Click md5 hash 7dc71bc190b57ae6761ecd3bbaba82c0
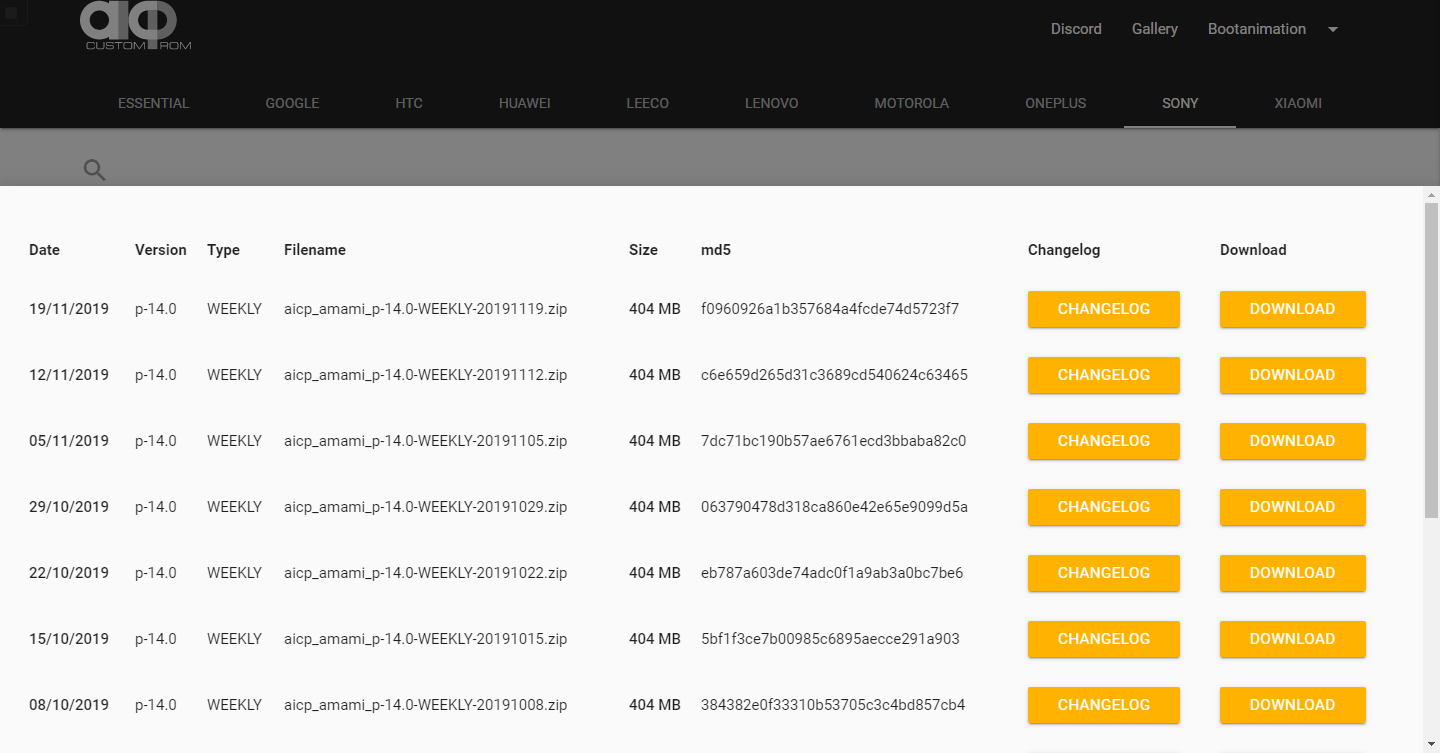This screenshot has width=1440, height=753. tap(833, 441)
